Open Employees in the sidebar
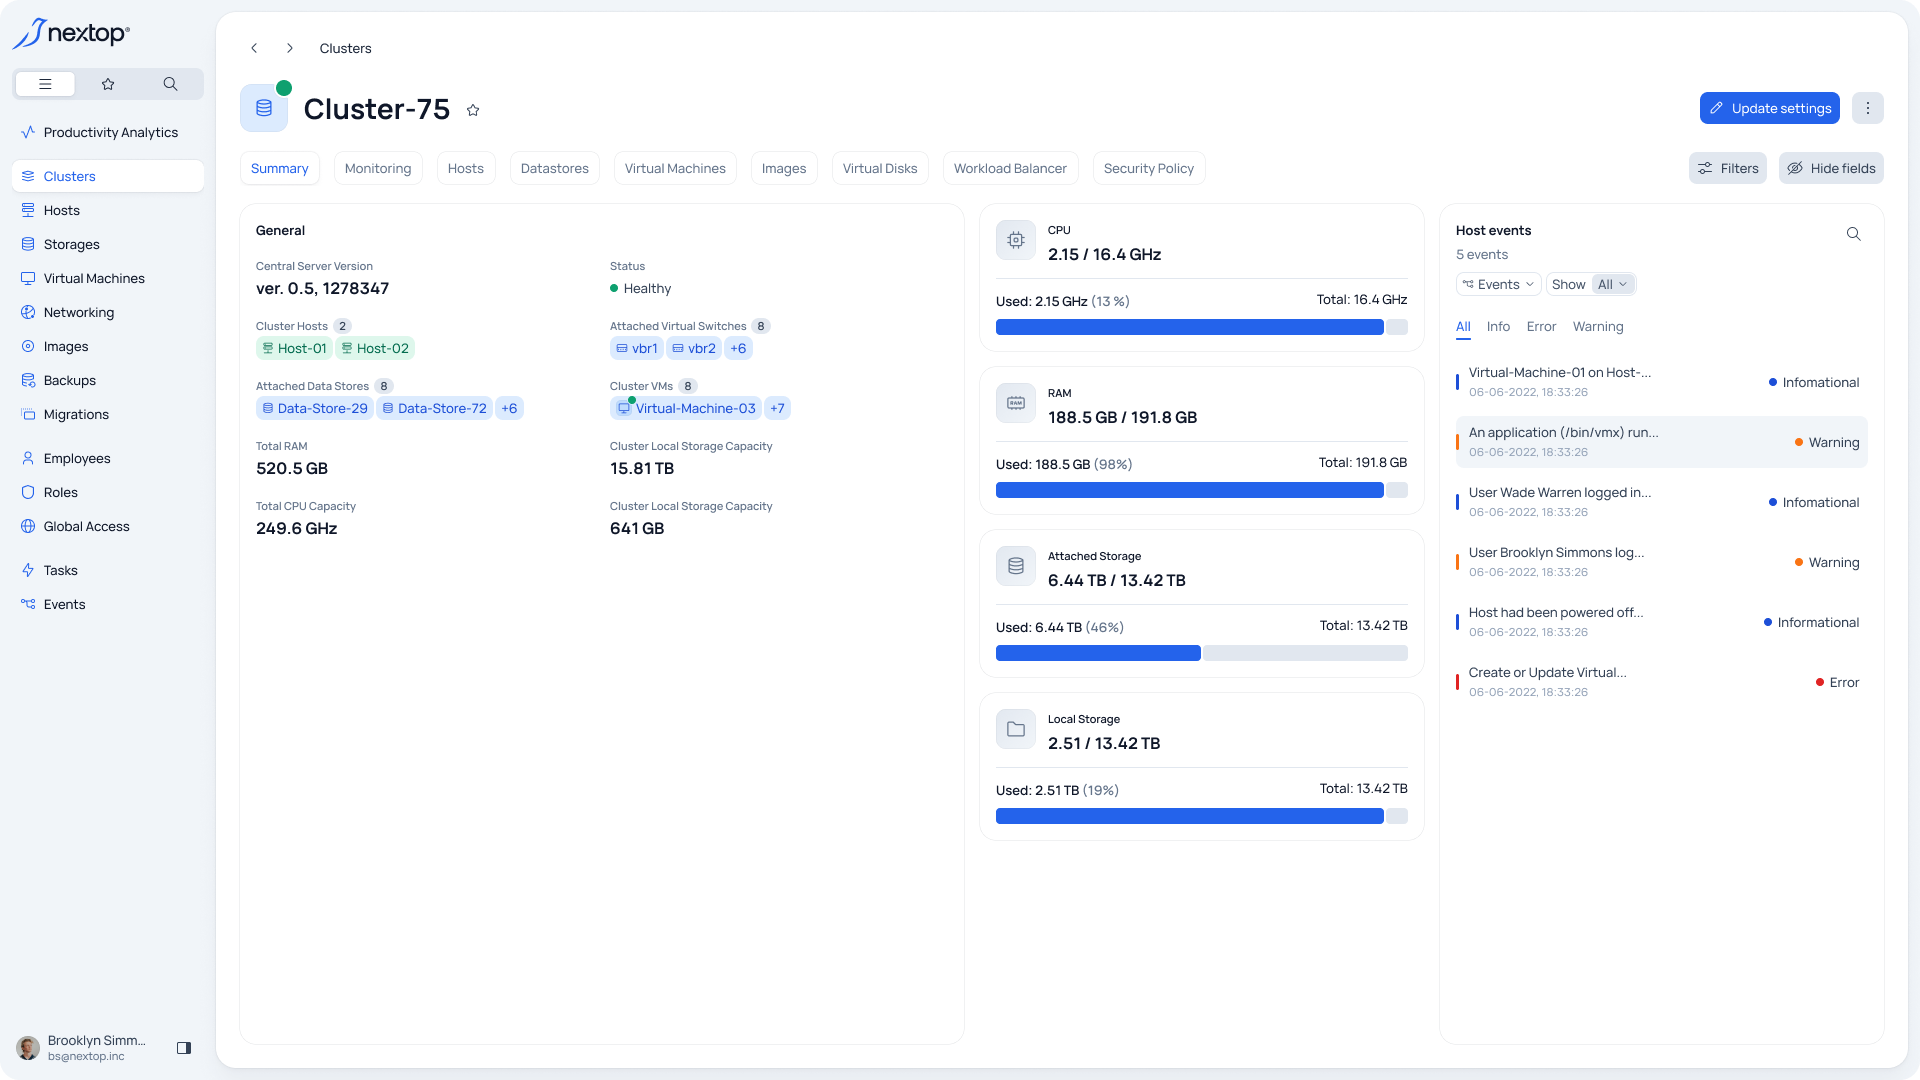Viewport: 1920px width, 1080px height. (108, 458)
